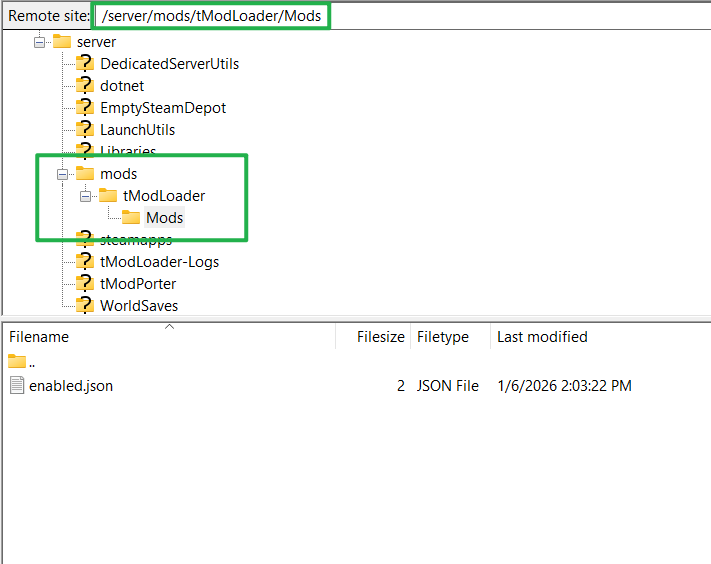Collapse the mods folder node

[63, 174]
